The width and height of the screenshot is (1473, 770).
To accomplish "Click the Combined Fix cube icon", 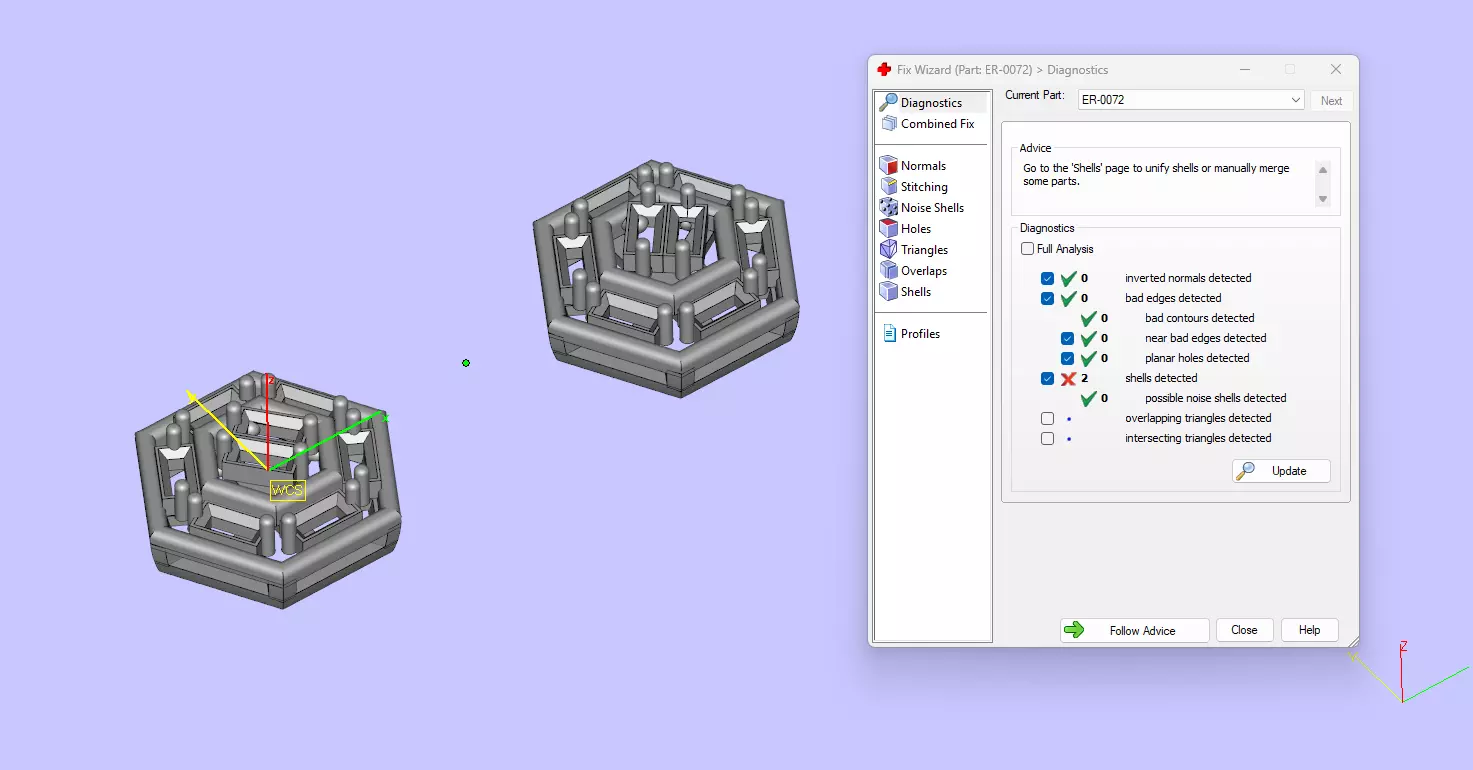I will tap(888, 124).
